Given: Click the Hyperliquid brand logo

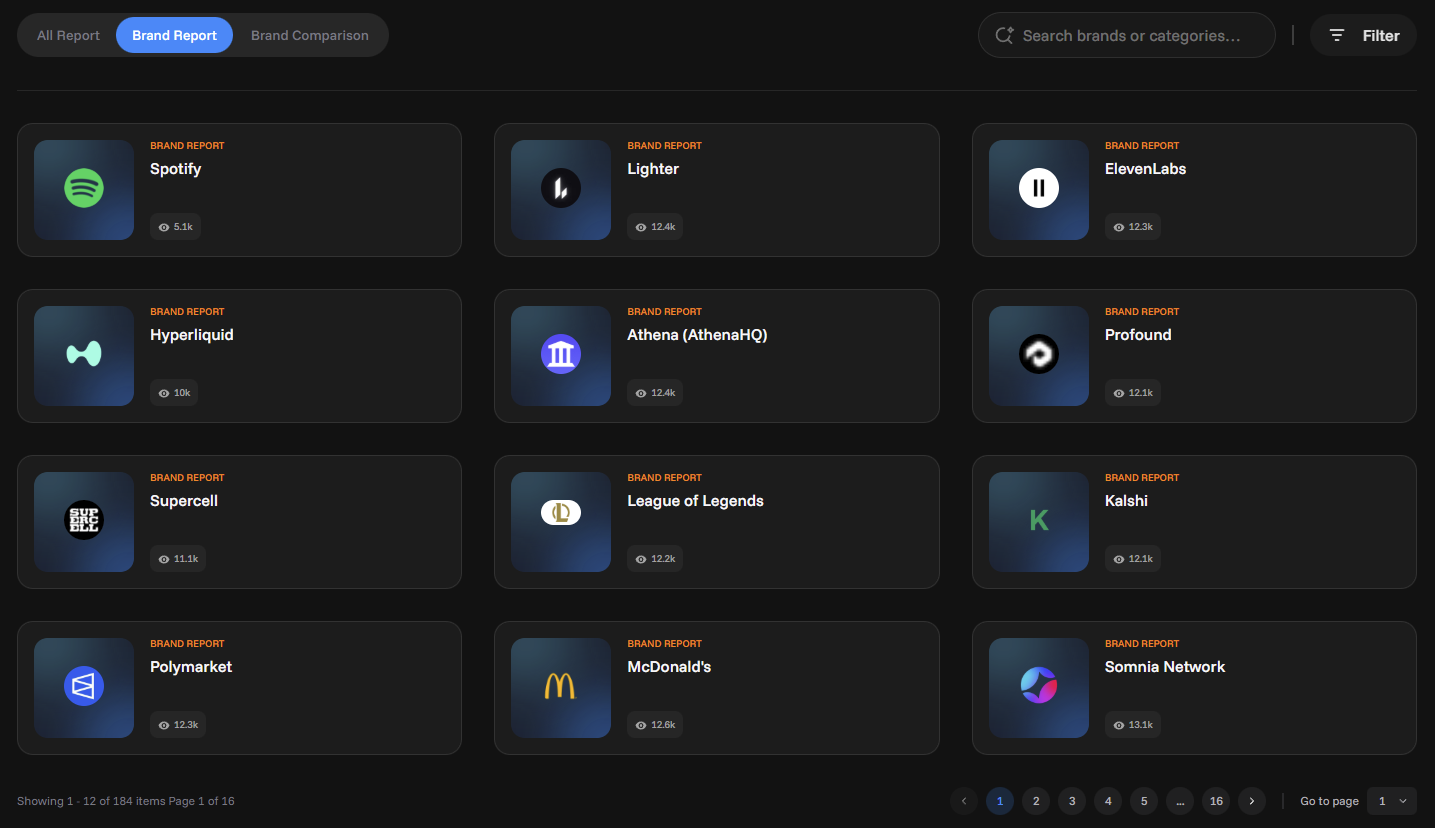Looking at the screenshot, I should (83, 356).
